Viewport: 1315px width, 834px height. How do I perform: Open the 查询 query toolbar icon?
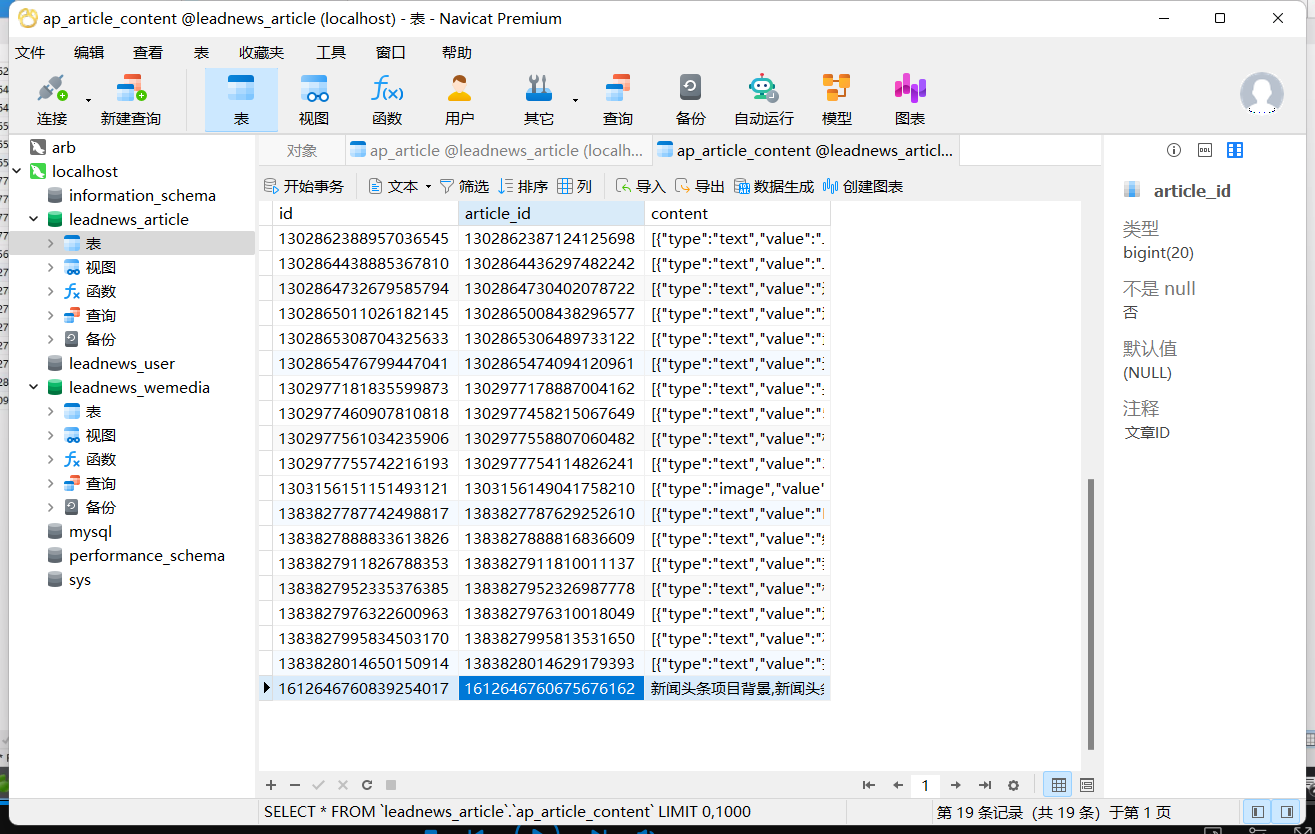[618, 100]
